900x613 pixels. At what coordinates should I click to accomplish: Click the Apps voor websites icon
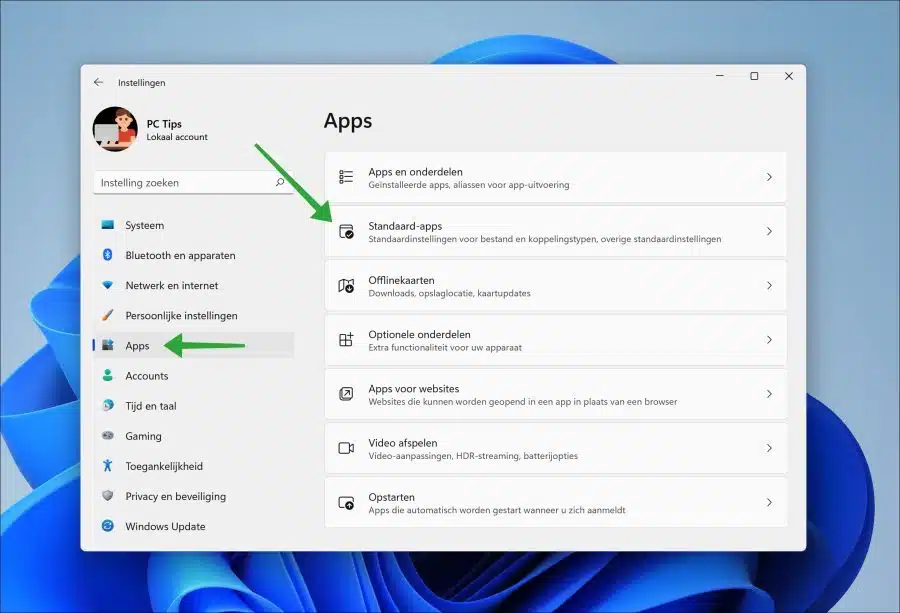point(346,394)
